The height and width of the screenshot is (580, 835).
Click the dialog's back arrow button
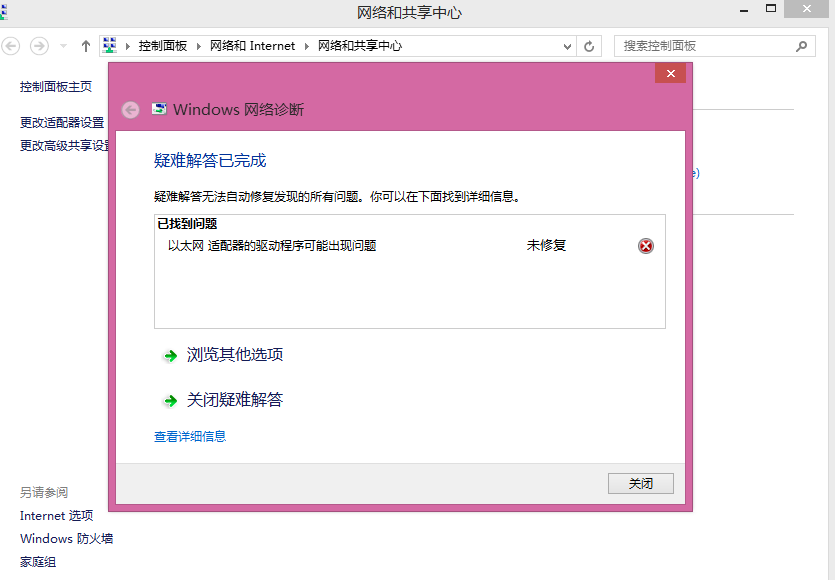point(130,110)
